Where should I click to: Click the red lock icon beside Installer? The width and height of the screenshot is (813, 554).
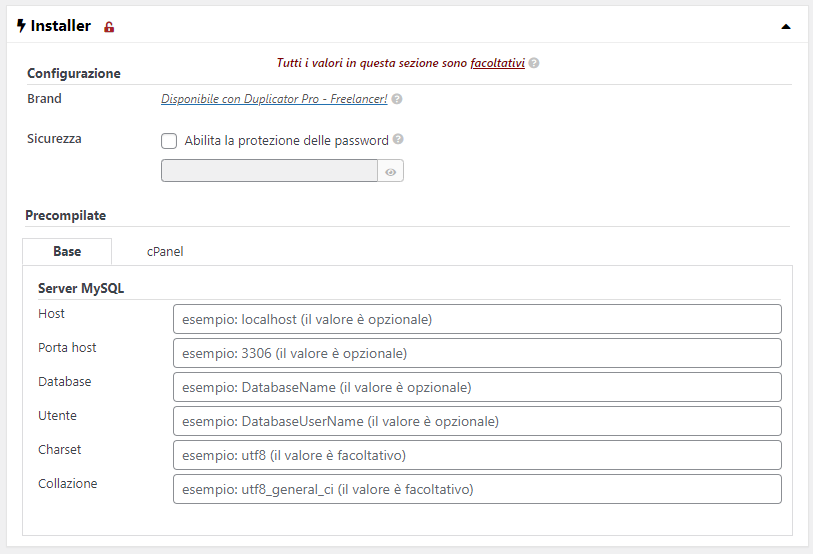pyautogui.click(x=109, y=27)
